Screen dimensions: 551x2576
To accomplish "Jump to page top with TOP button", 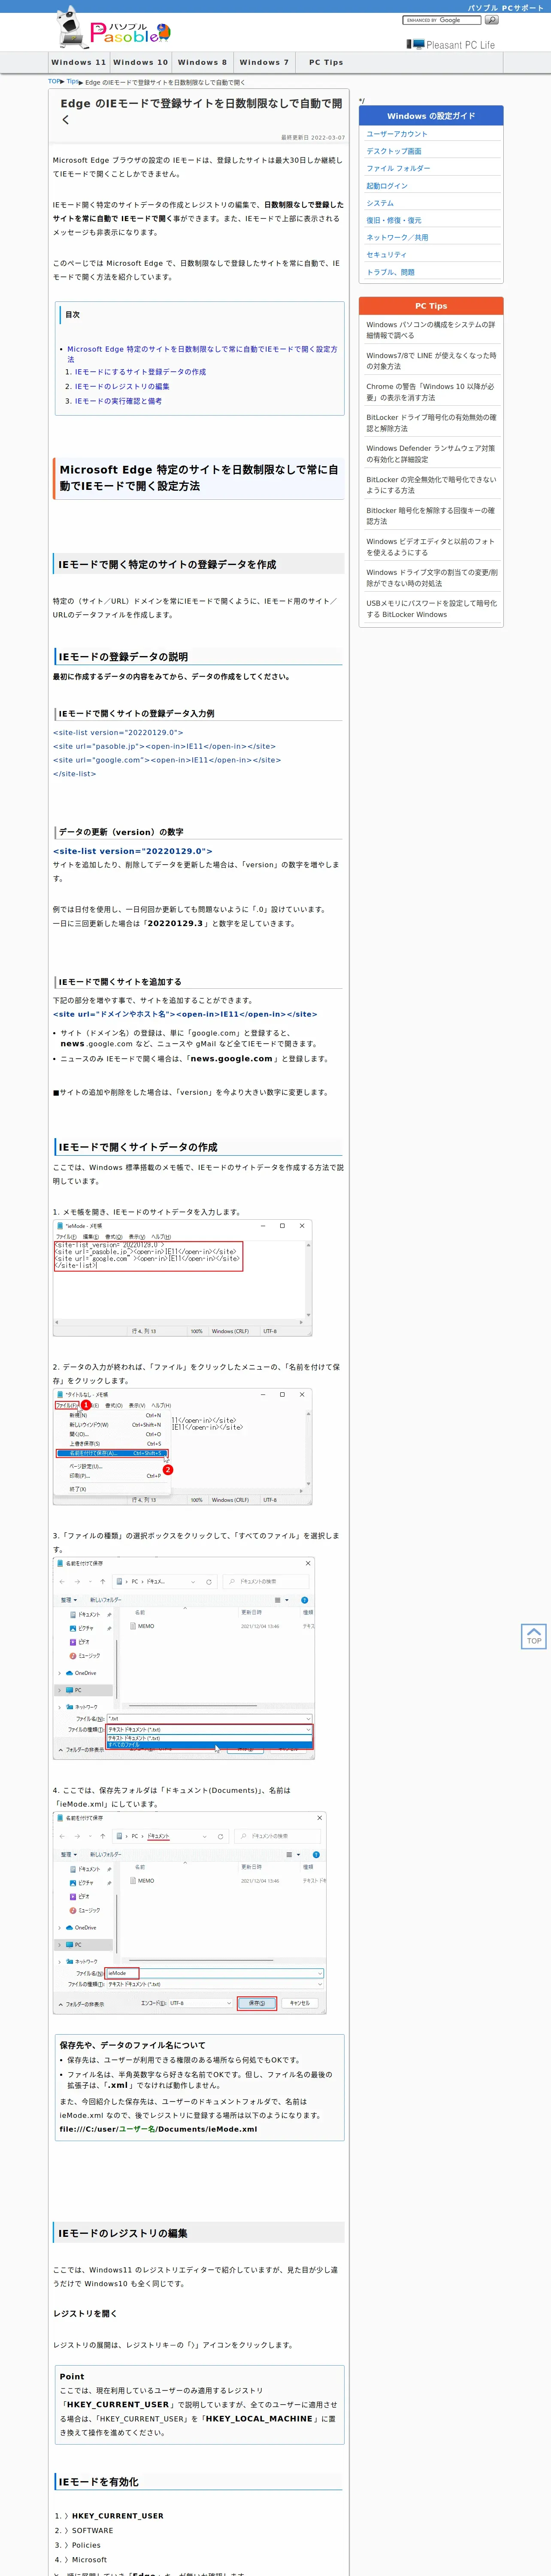I will [534, 1636].
